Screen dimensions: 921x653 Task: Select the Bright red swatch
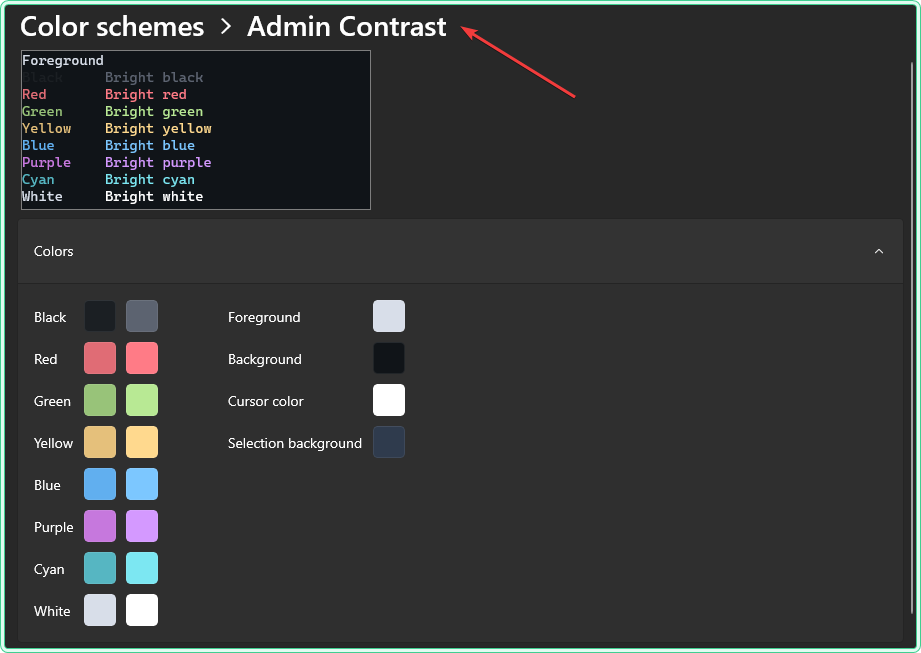click(x=141, y=358)
